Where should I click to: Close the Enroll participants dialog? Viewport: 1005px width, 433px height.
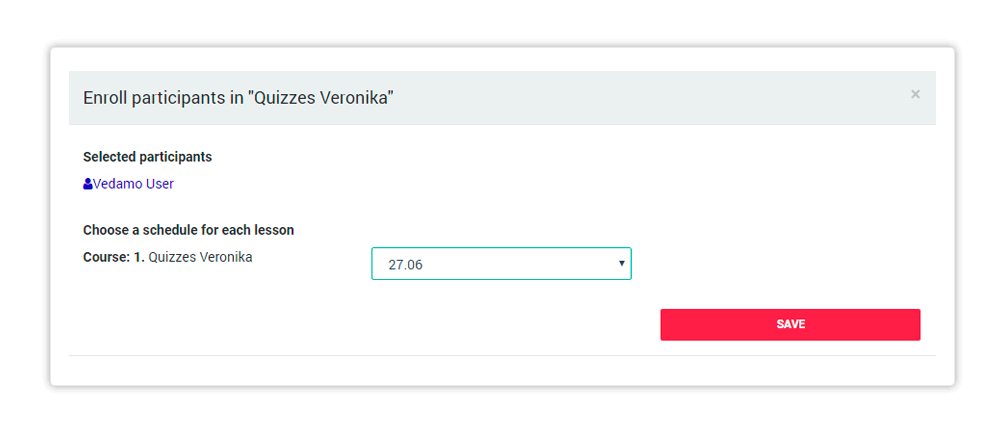915,94
